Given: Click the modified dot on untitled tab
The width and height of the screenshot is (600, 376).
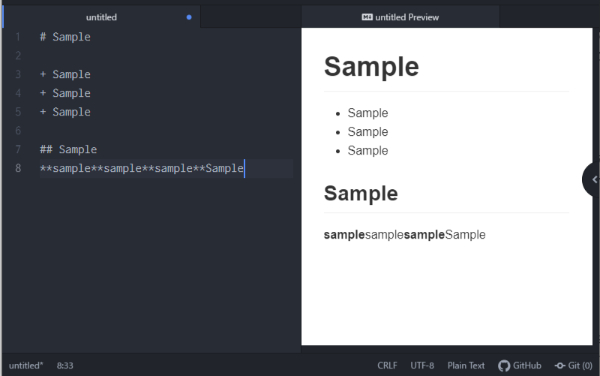Looking at the screenshot, I should click(189, 17).
